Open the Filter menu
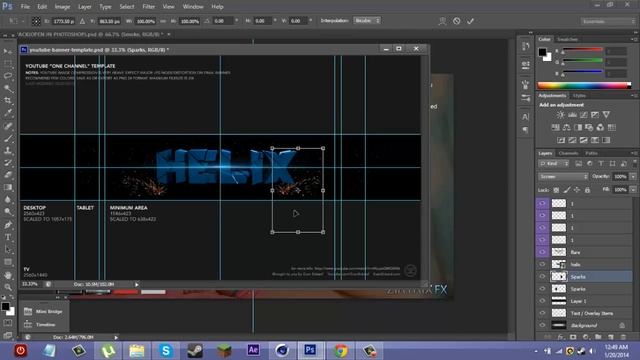640x360 pixels. click(149, 7)
